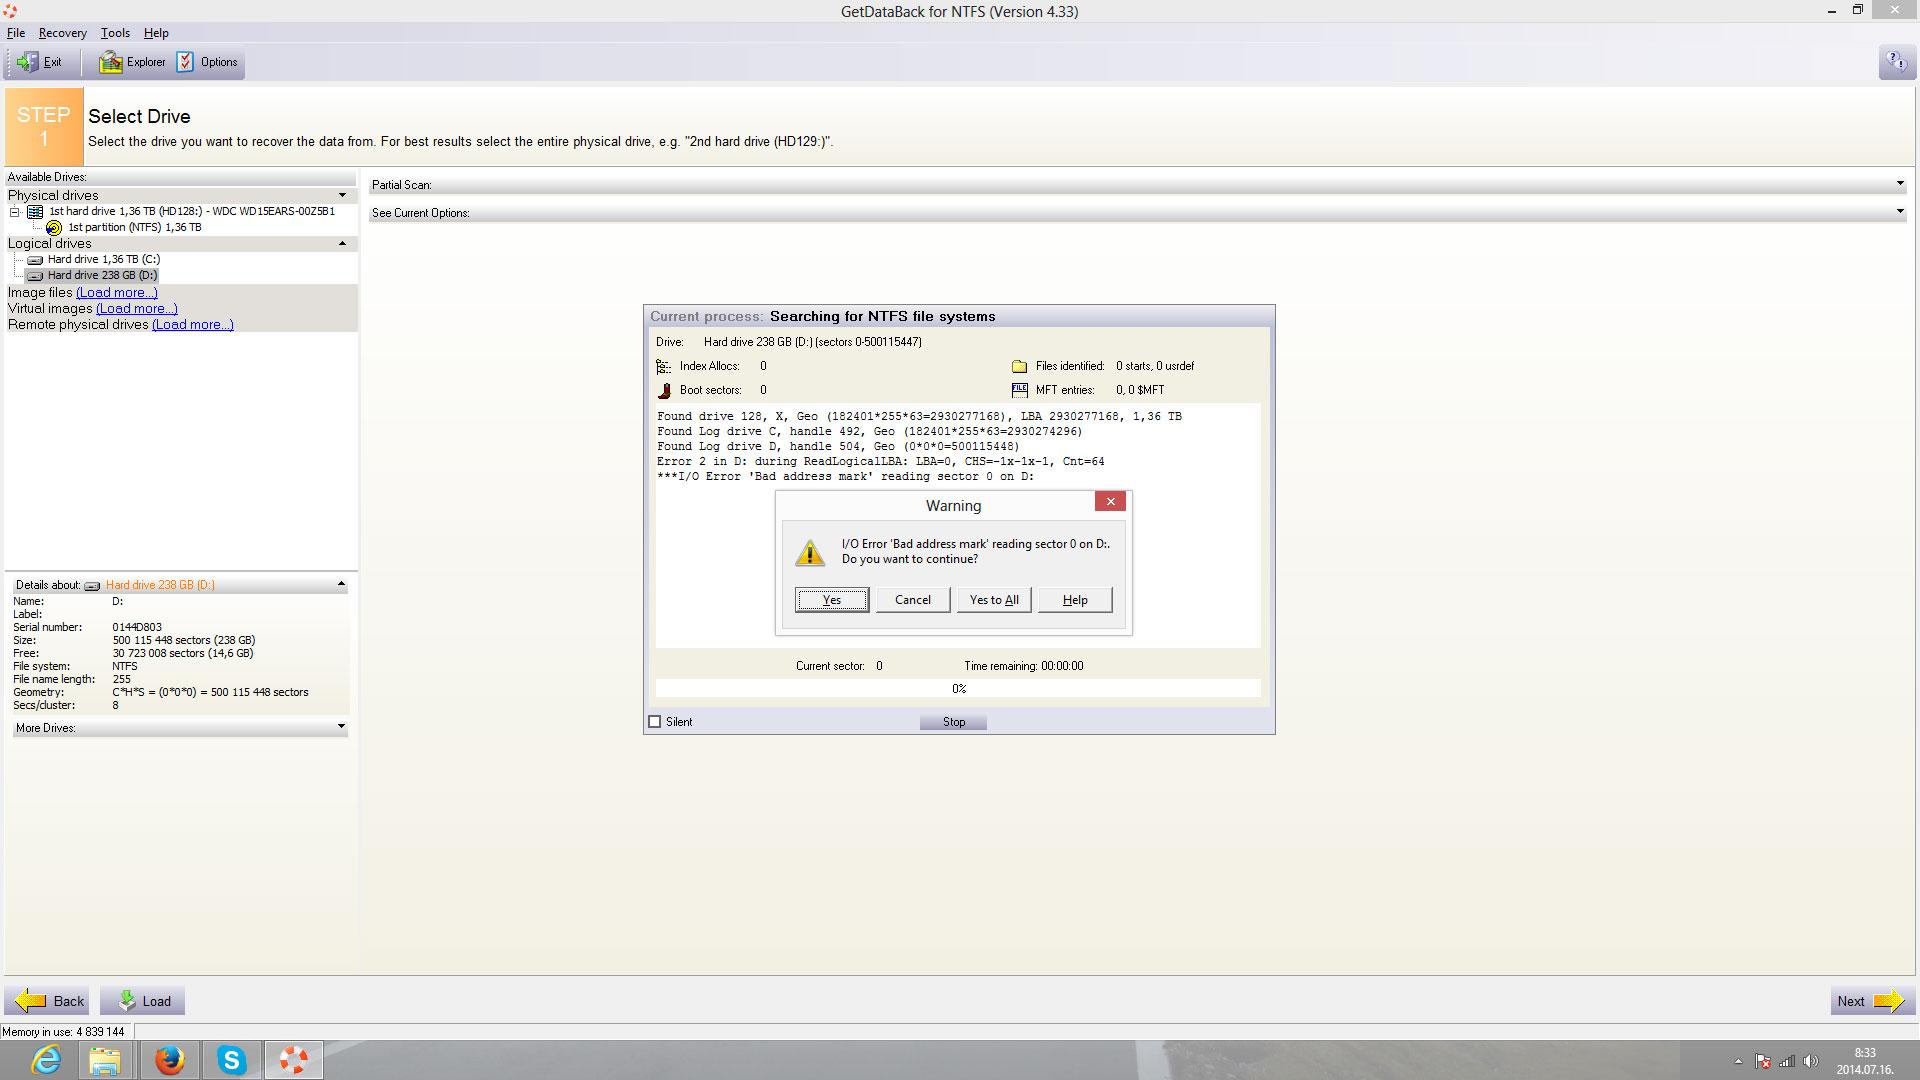Open the Options toolbar button

pos(208,62)
